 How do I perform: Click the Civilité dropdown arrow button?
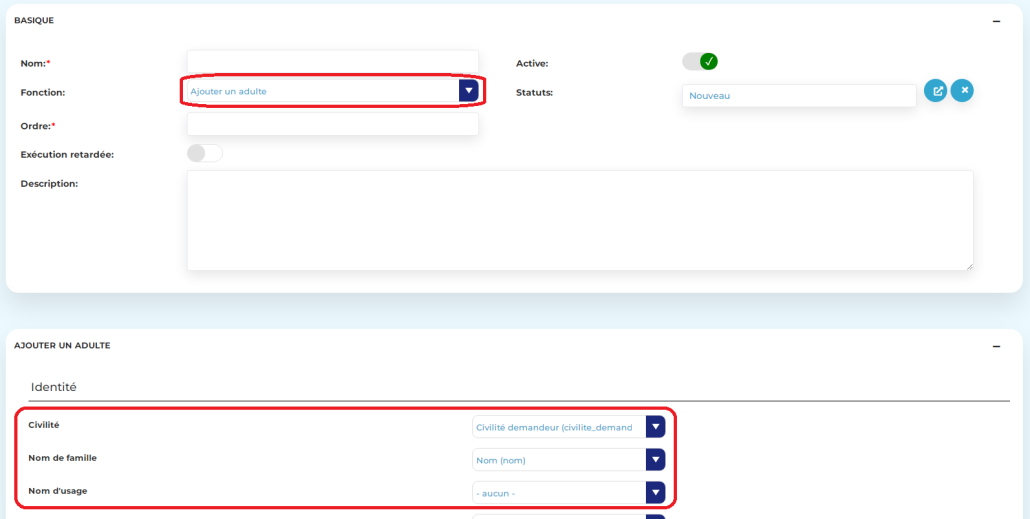click(655, 427)
